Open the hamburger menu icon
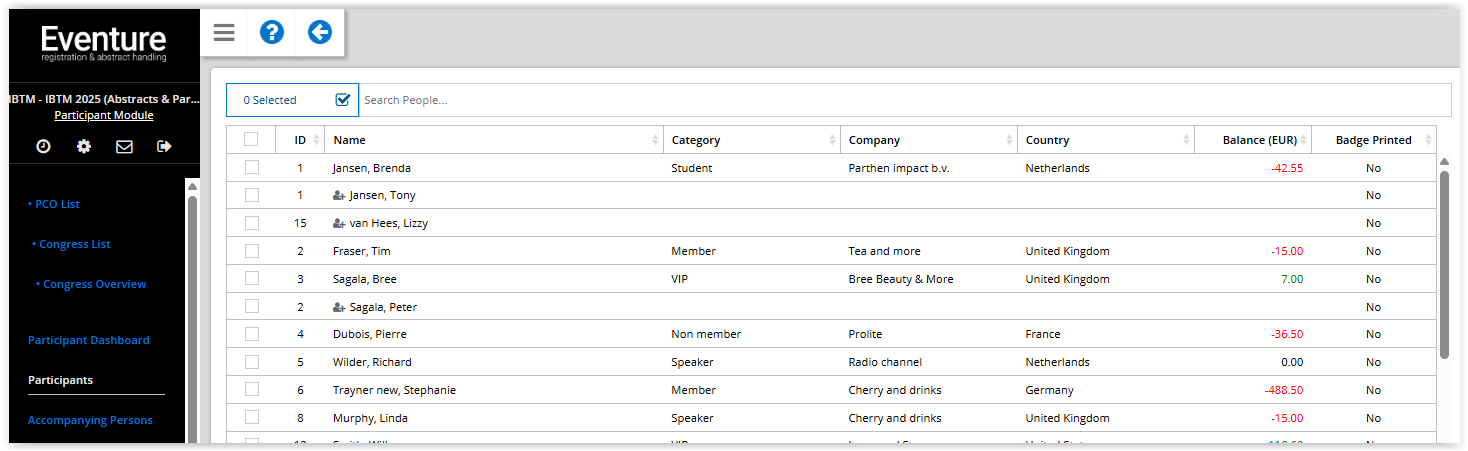The image size is (1468, 451). pos(224,33)
